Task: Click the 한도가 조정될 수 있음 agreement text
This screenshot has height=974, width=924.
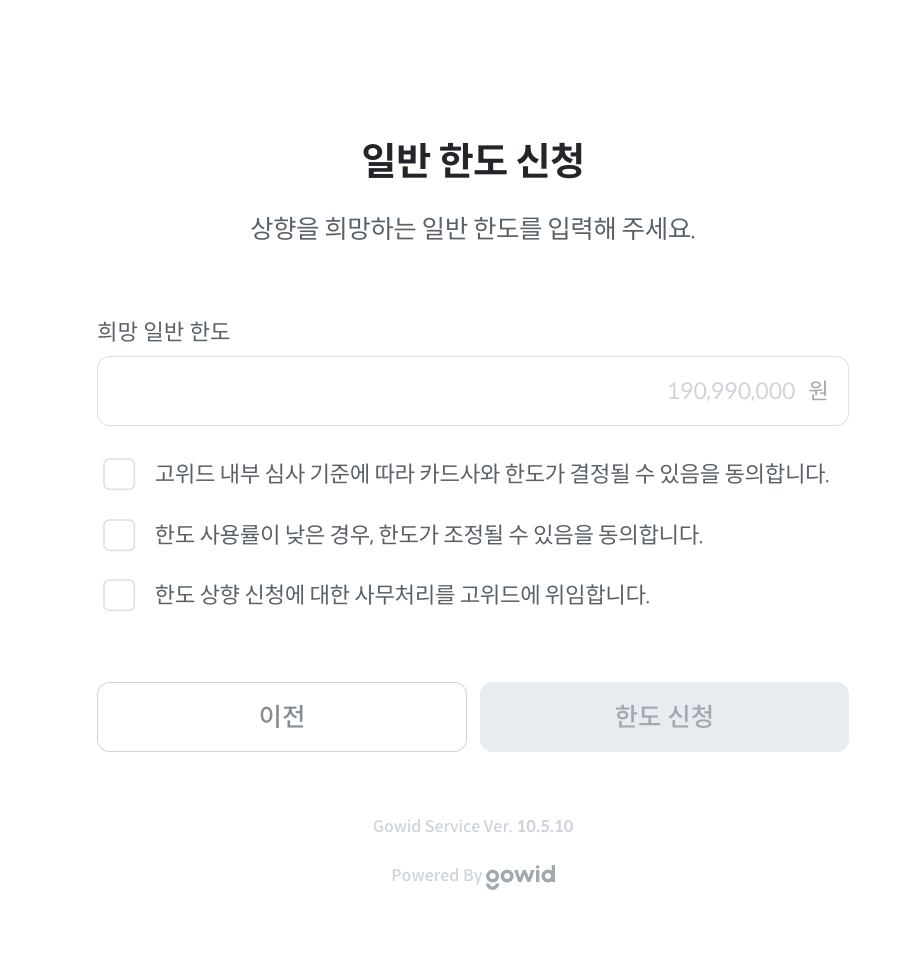Action: [428, 535]
